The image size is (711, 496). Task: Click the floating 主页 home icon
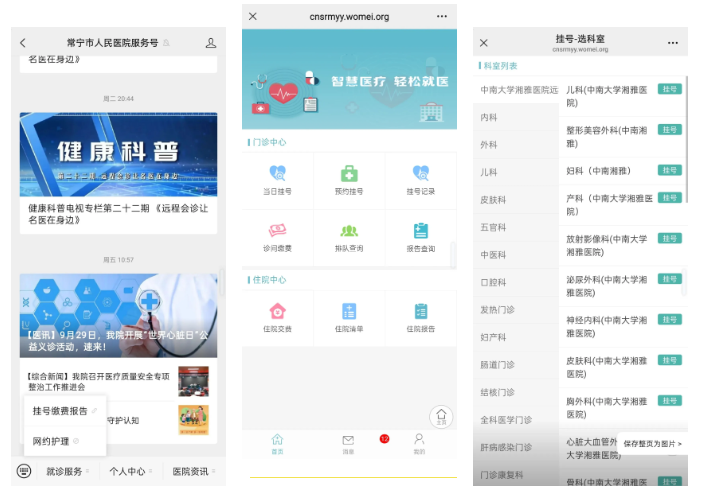(441, 416)
